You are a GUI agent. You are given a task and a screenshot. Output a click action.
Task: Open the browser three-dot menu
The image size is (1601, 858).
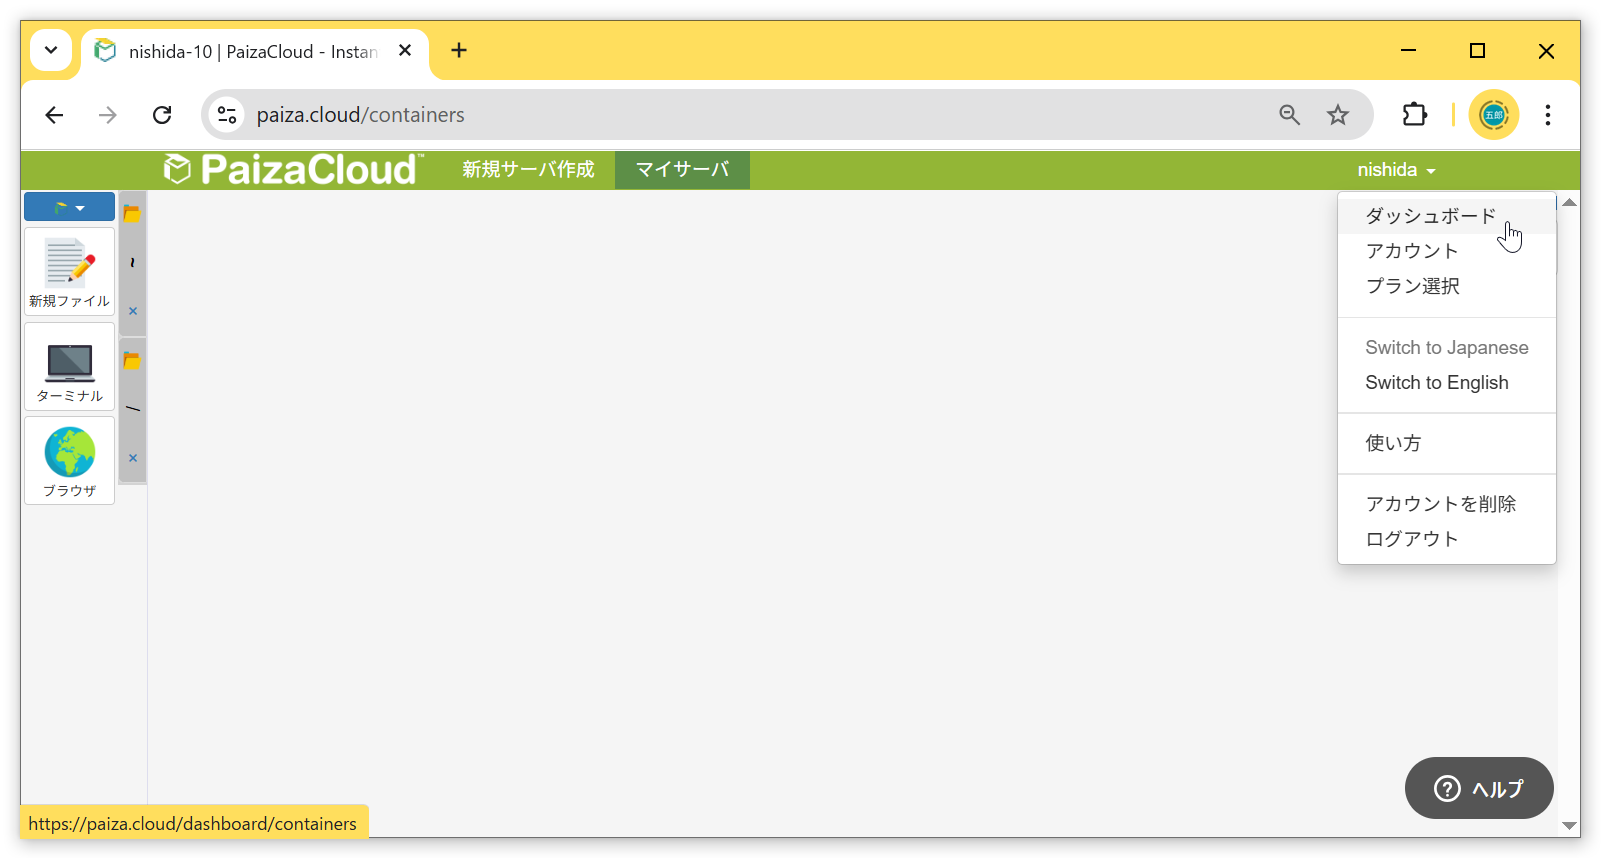coord(1547,115)
